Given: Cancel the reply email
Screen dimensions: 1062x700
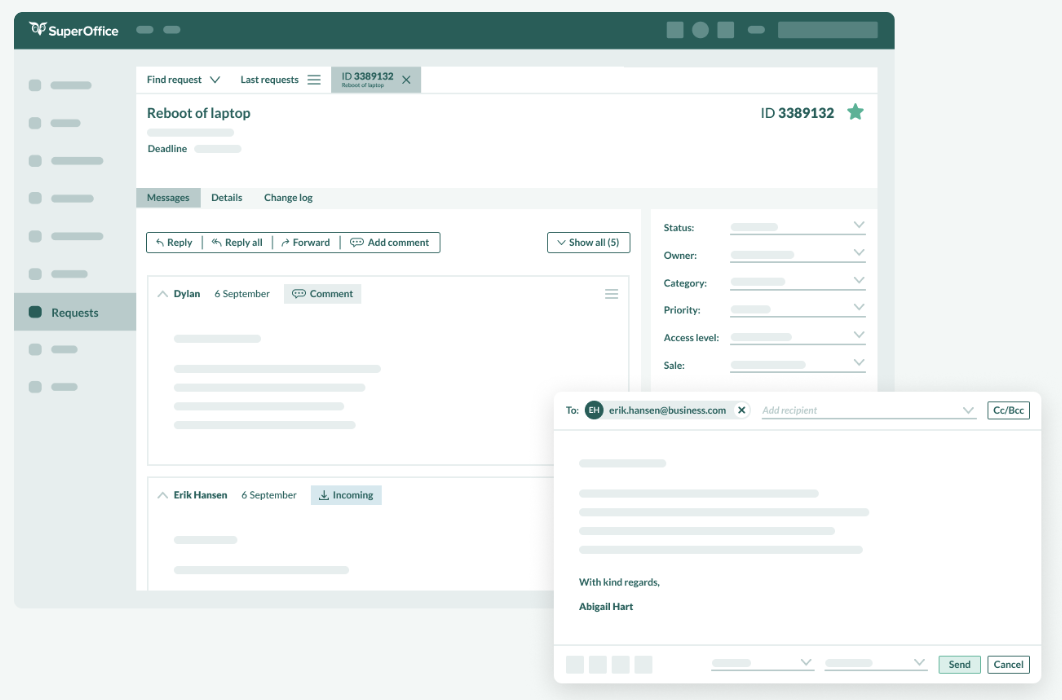Looking at the screenshot, I should 1008,665.
